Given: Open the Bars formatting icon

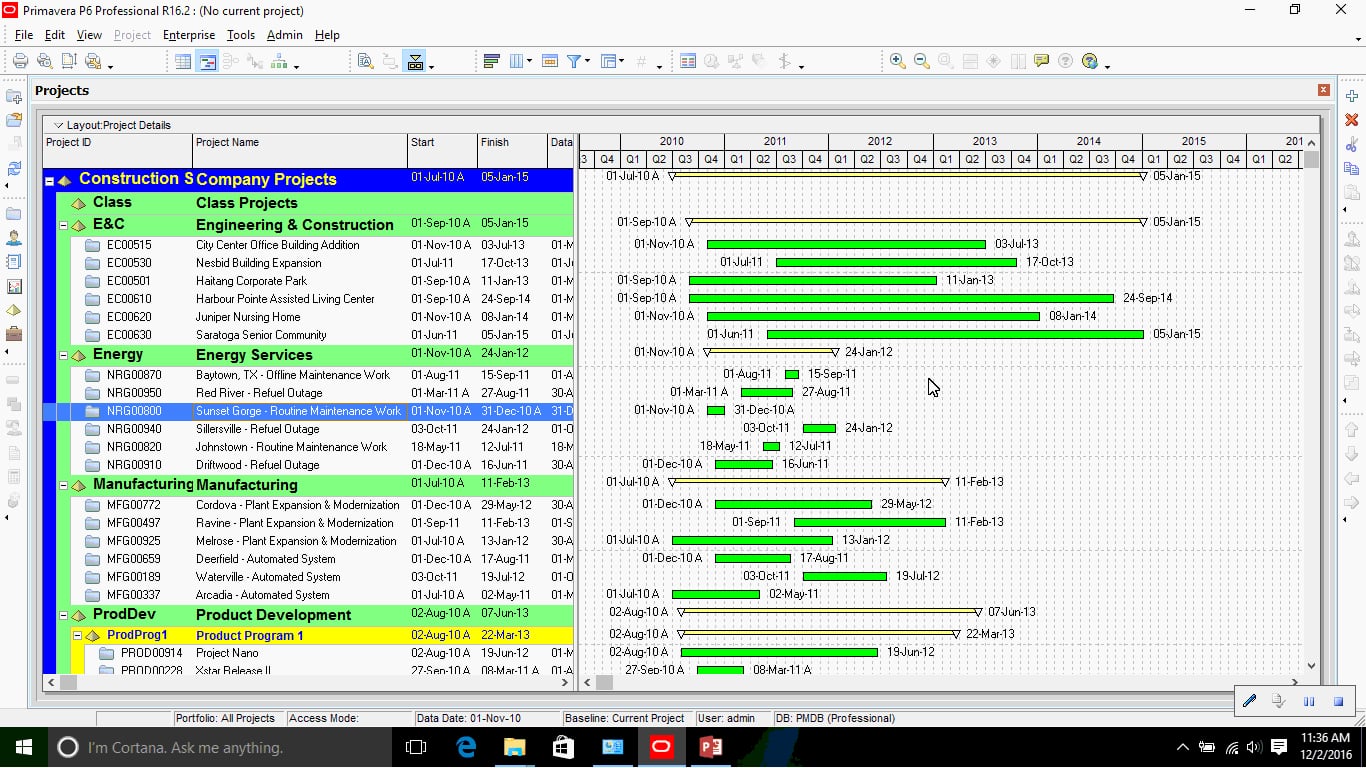Looking at the screenshot, I should (491, 61).
